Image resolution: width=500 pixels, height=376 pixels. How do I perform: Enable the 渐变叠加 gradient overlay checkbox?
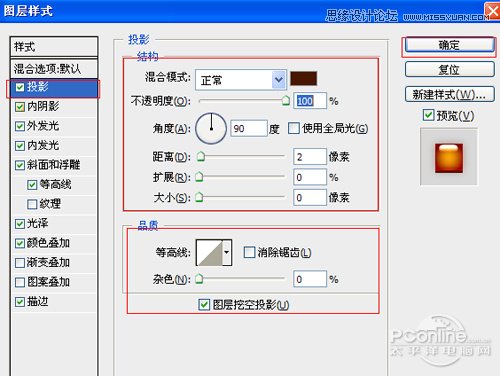[x=20, y=263]
